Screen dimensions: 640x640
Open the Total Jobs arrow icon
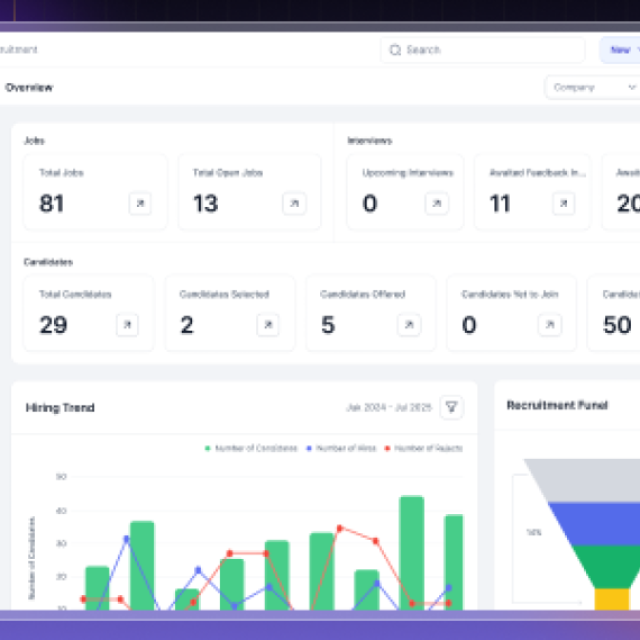pos(140,204)
